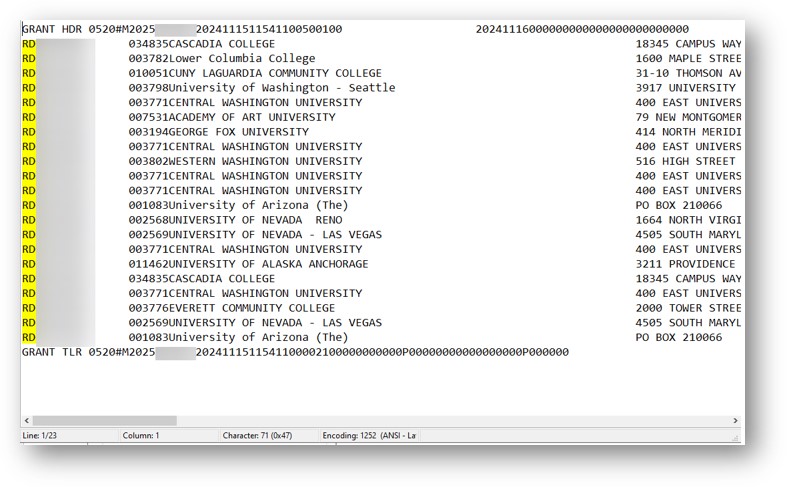This screenshot has height=487, width=787.
Task: Click the '2000 TOWER STREE' address
Action: coord(689,308)
